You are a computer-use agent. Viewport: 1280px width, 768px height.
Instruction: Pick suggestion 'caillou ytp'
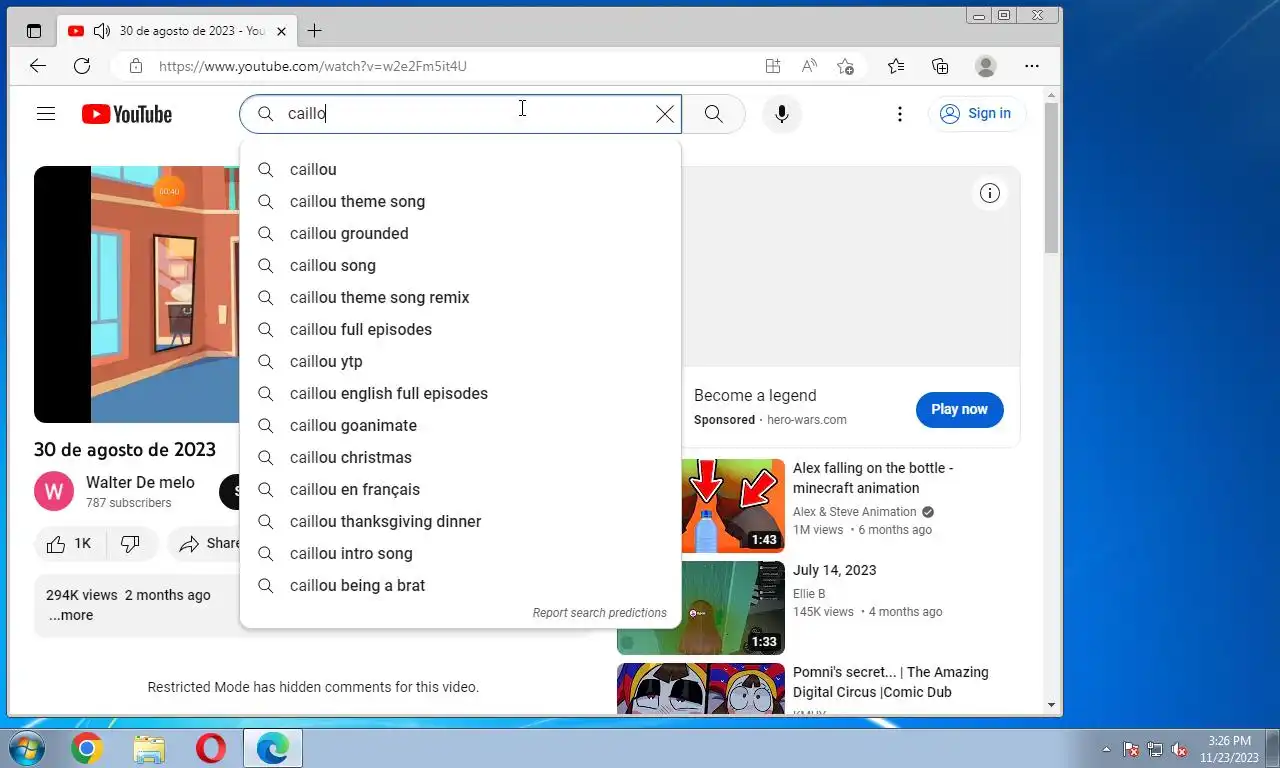coord(460,362)
